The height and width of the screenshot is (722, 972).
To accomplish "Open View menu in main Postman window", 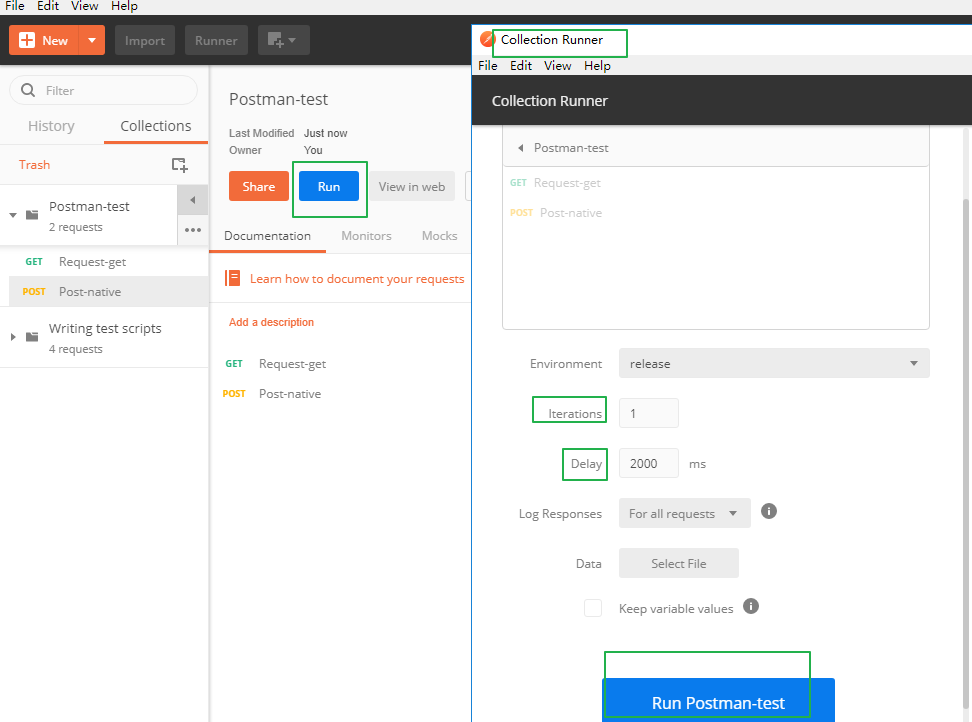I will coord(84,6).
